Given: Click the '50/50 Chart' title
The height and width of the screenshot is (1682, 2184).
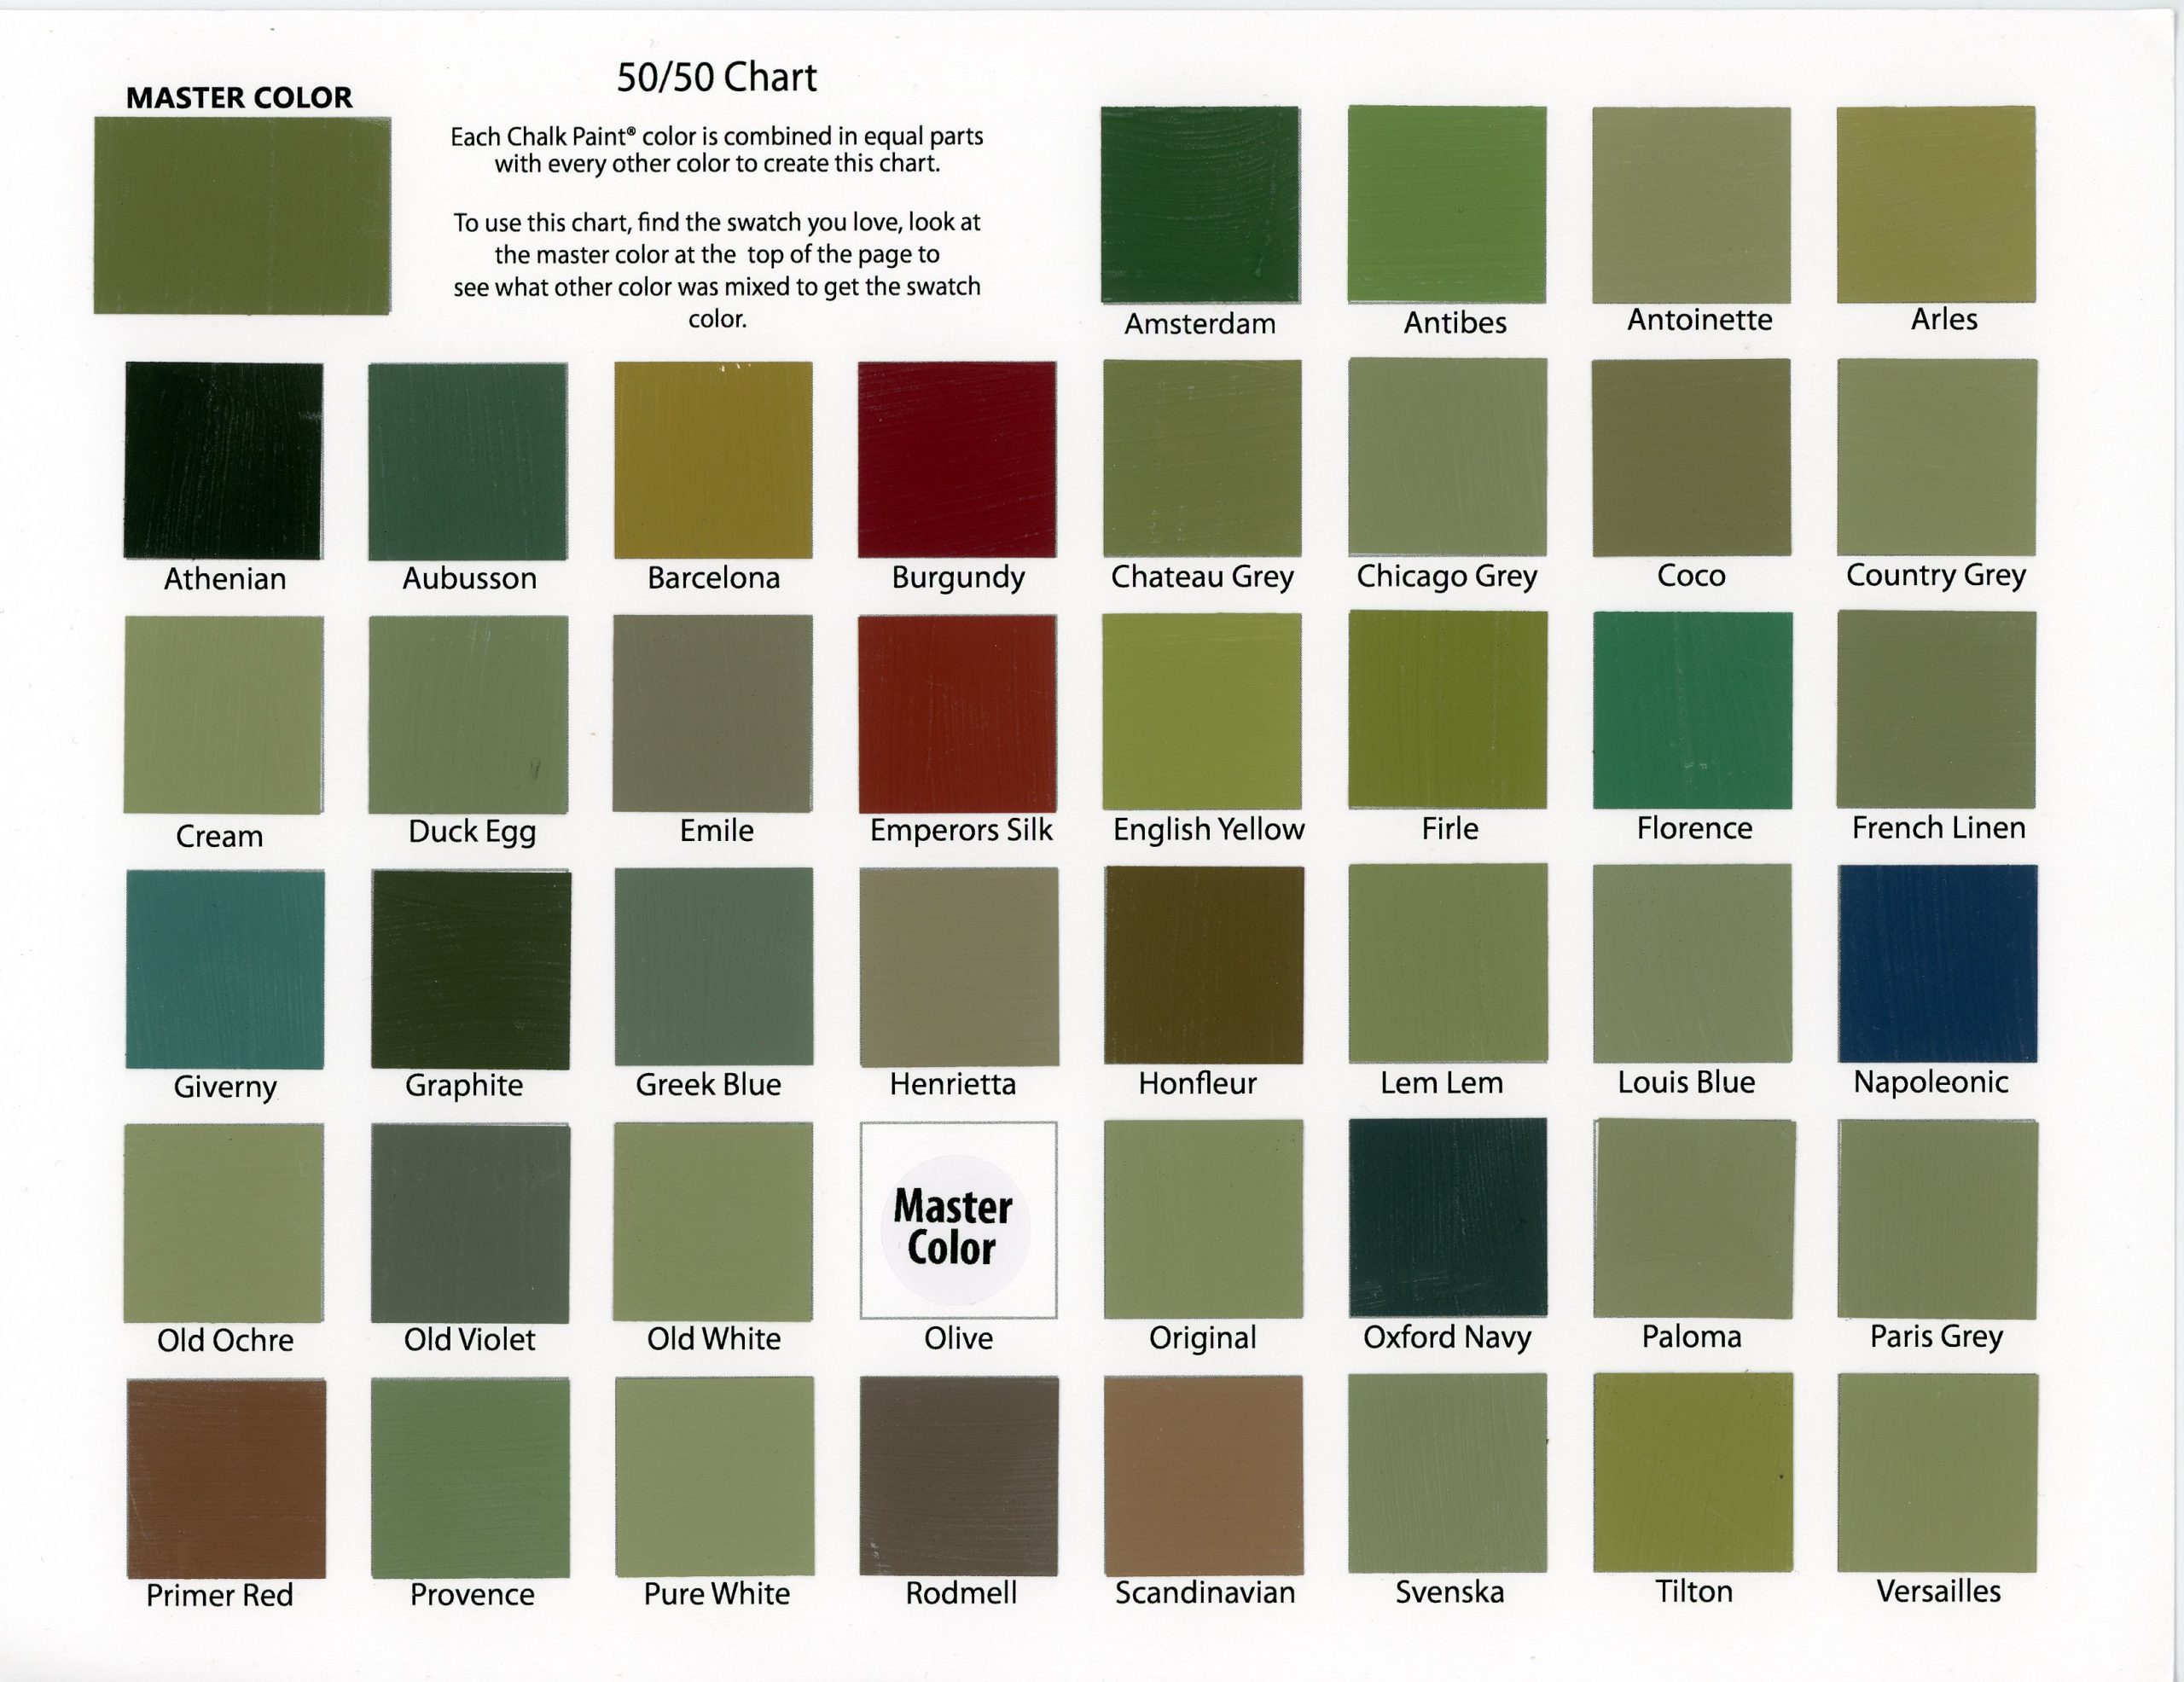Looking at the screenshot, I should (717, 77).
